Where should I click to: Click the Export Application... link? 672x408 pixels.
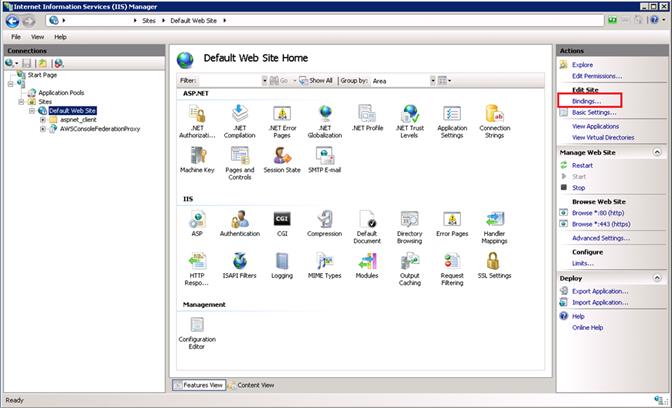pyautogui.click(x=600, y=291)
